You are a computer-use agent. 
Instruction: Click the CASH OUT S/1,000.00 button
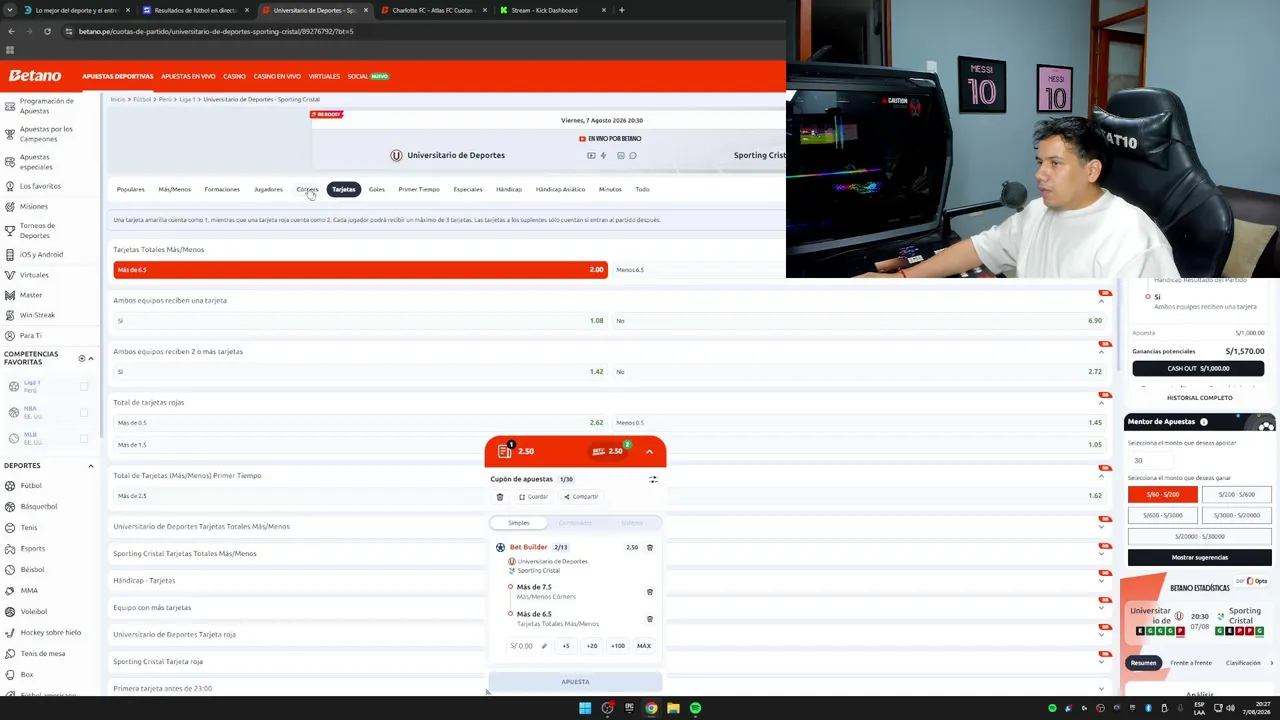(x=1198, y=368)
